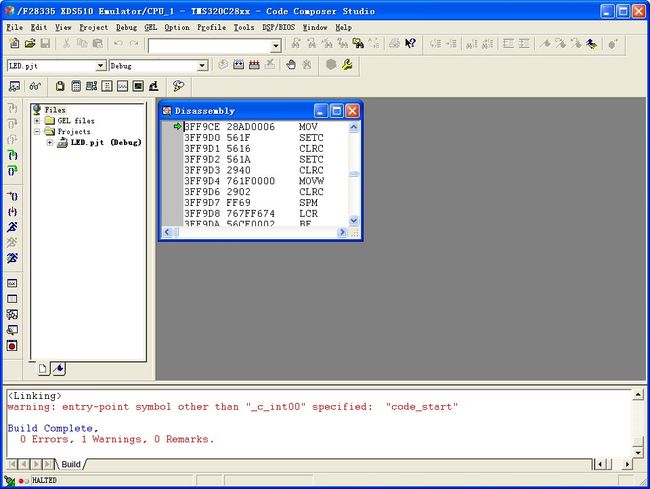Open the Option menu
The image size is (650, 489).
tap(177, 27)
